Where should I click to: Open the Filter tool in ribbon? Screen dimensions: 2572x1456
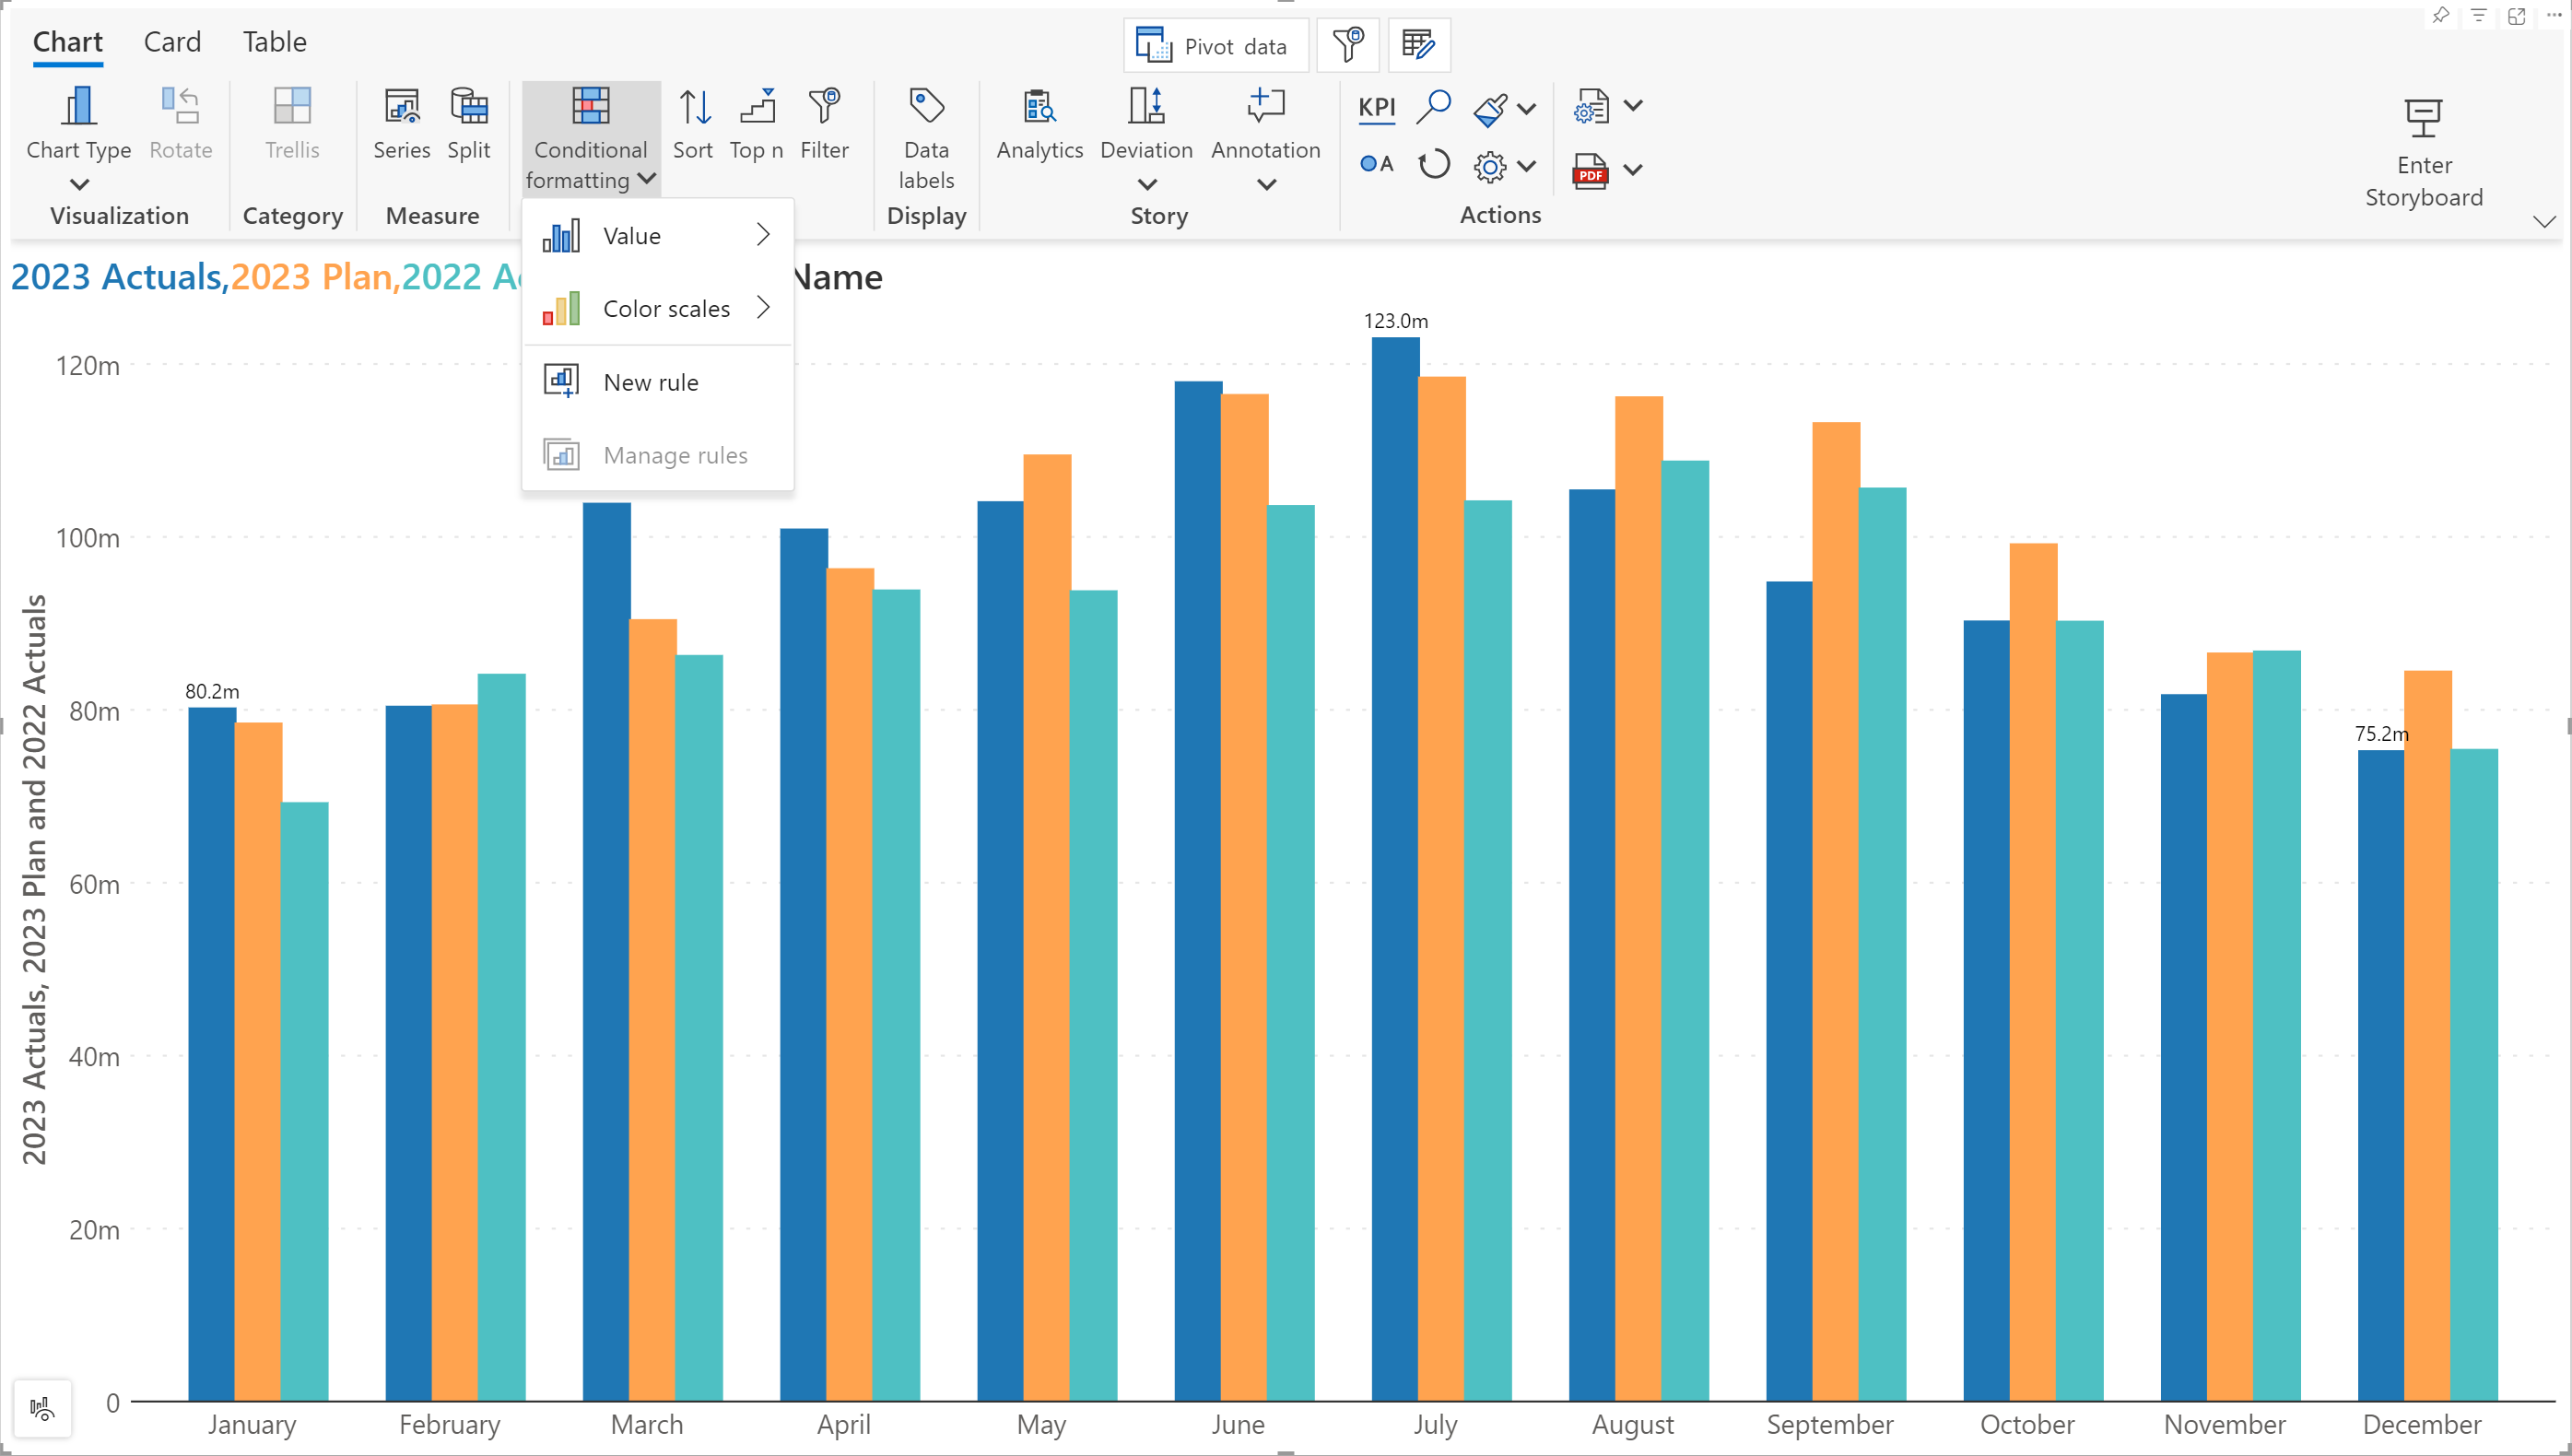pyautogui.click(x=824, y=123)
